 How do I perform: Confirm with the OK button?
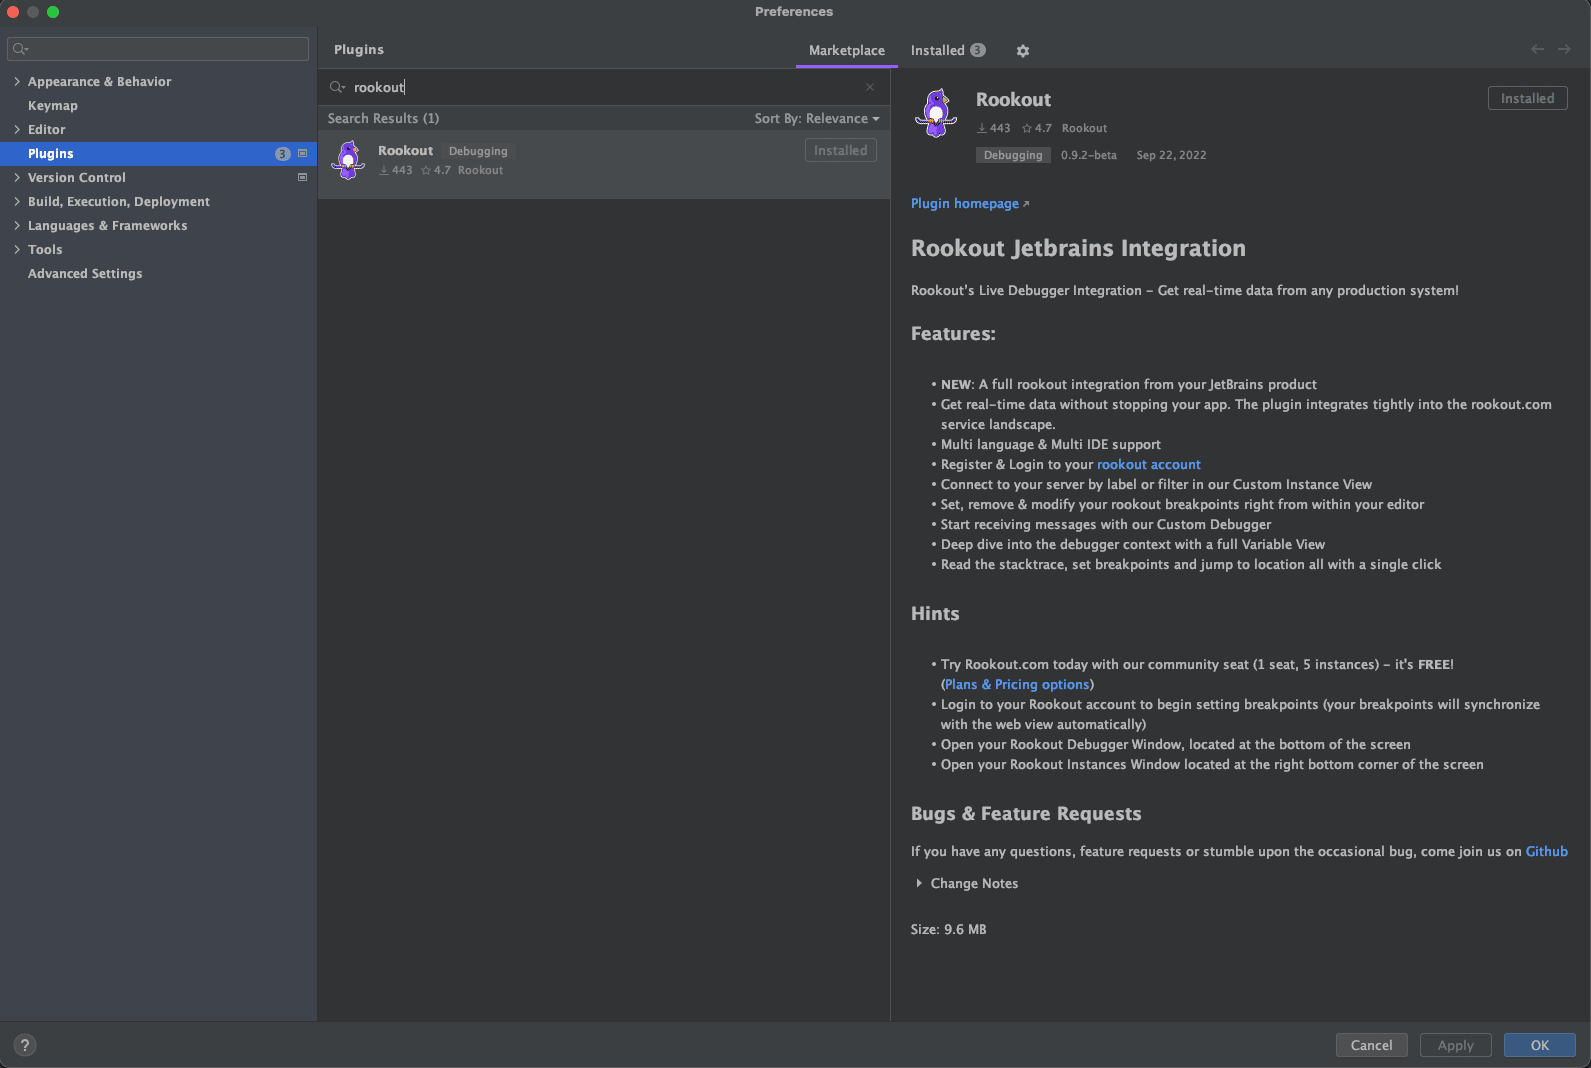tap(1539, 1045)
